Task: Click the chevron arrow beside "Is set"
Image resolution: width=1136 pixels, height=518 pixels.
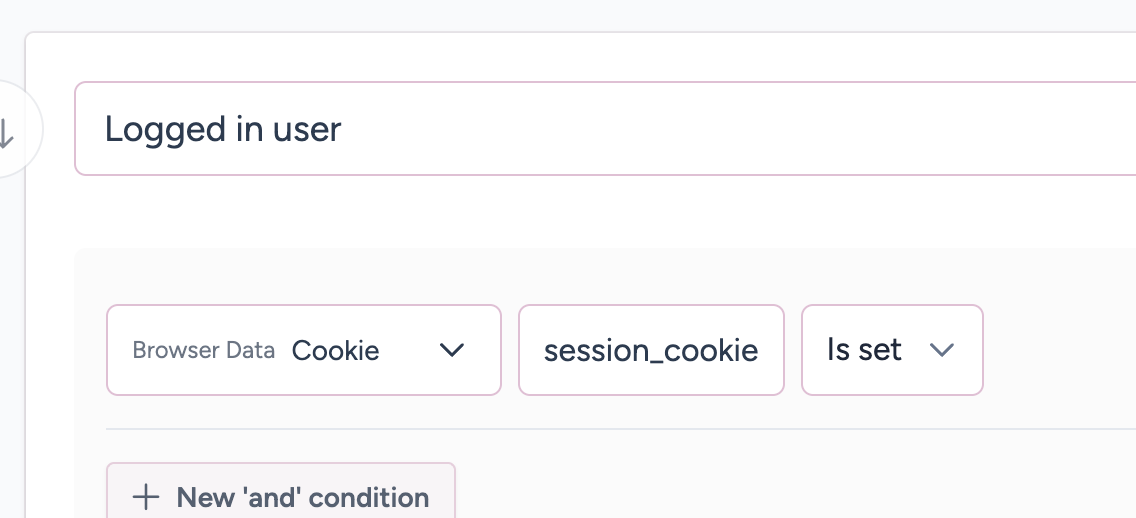Action: pos(941,350)
